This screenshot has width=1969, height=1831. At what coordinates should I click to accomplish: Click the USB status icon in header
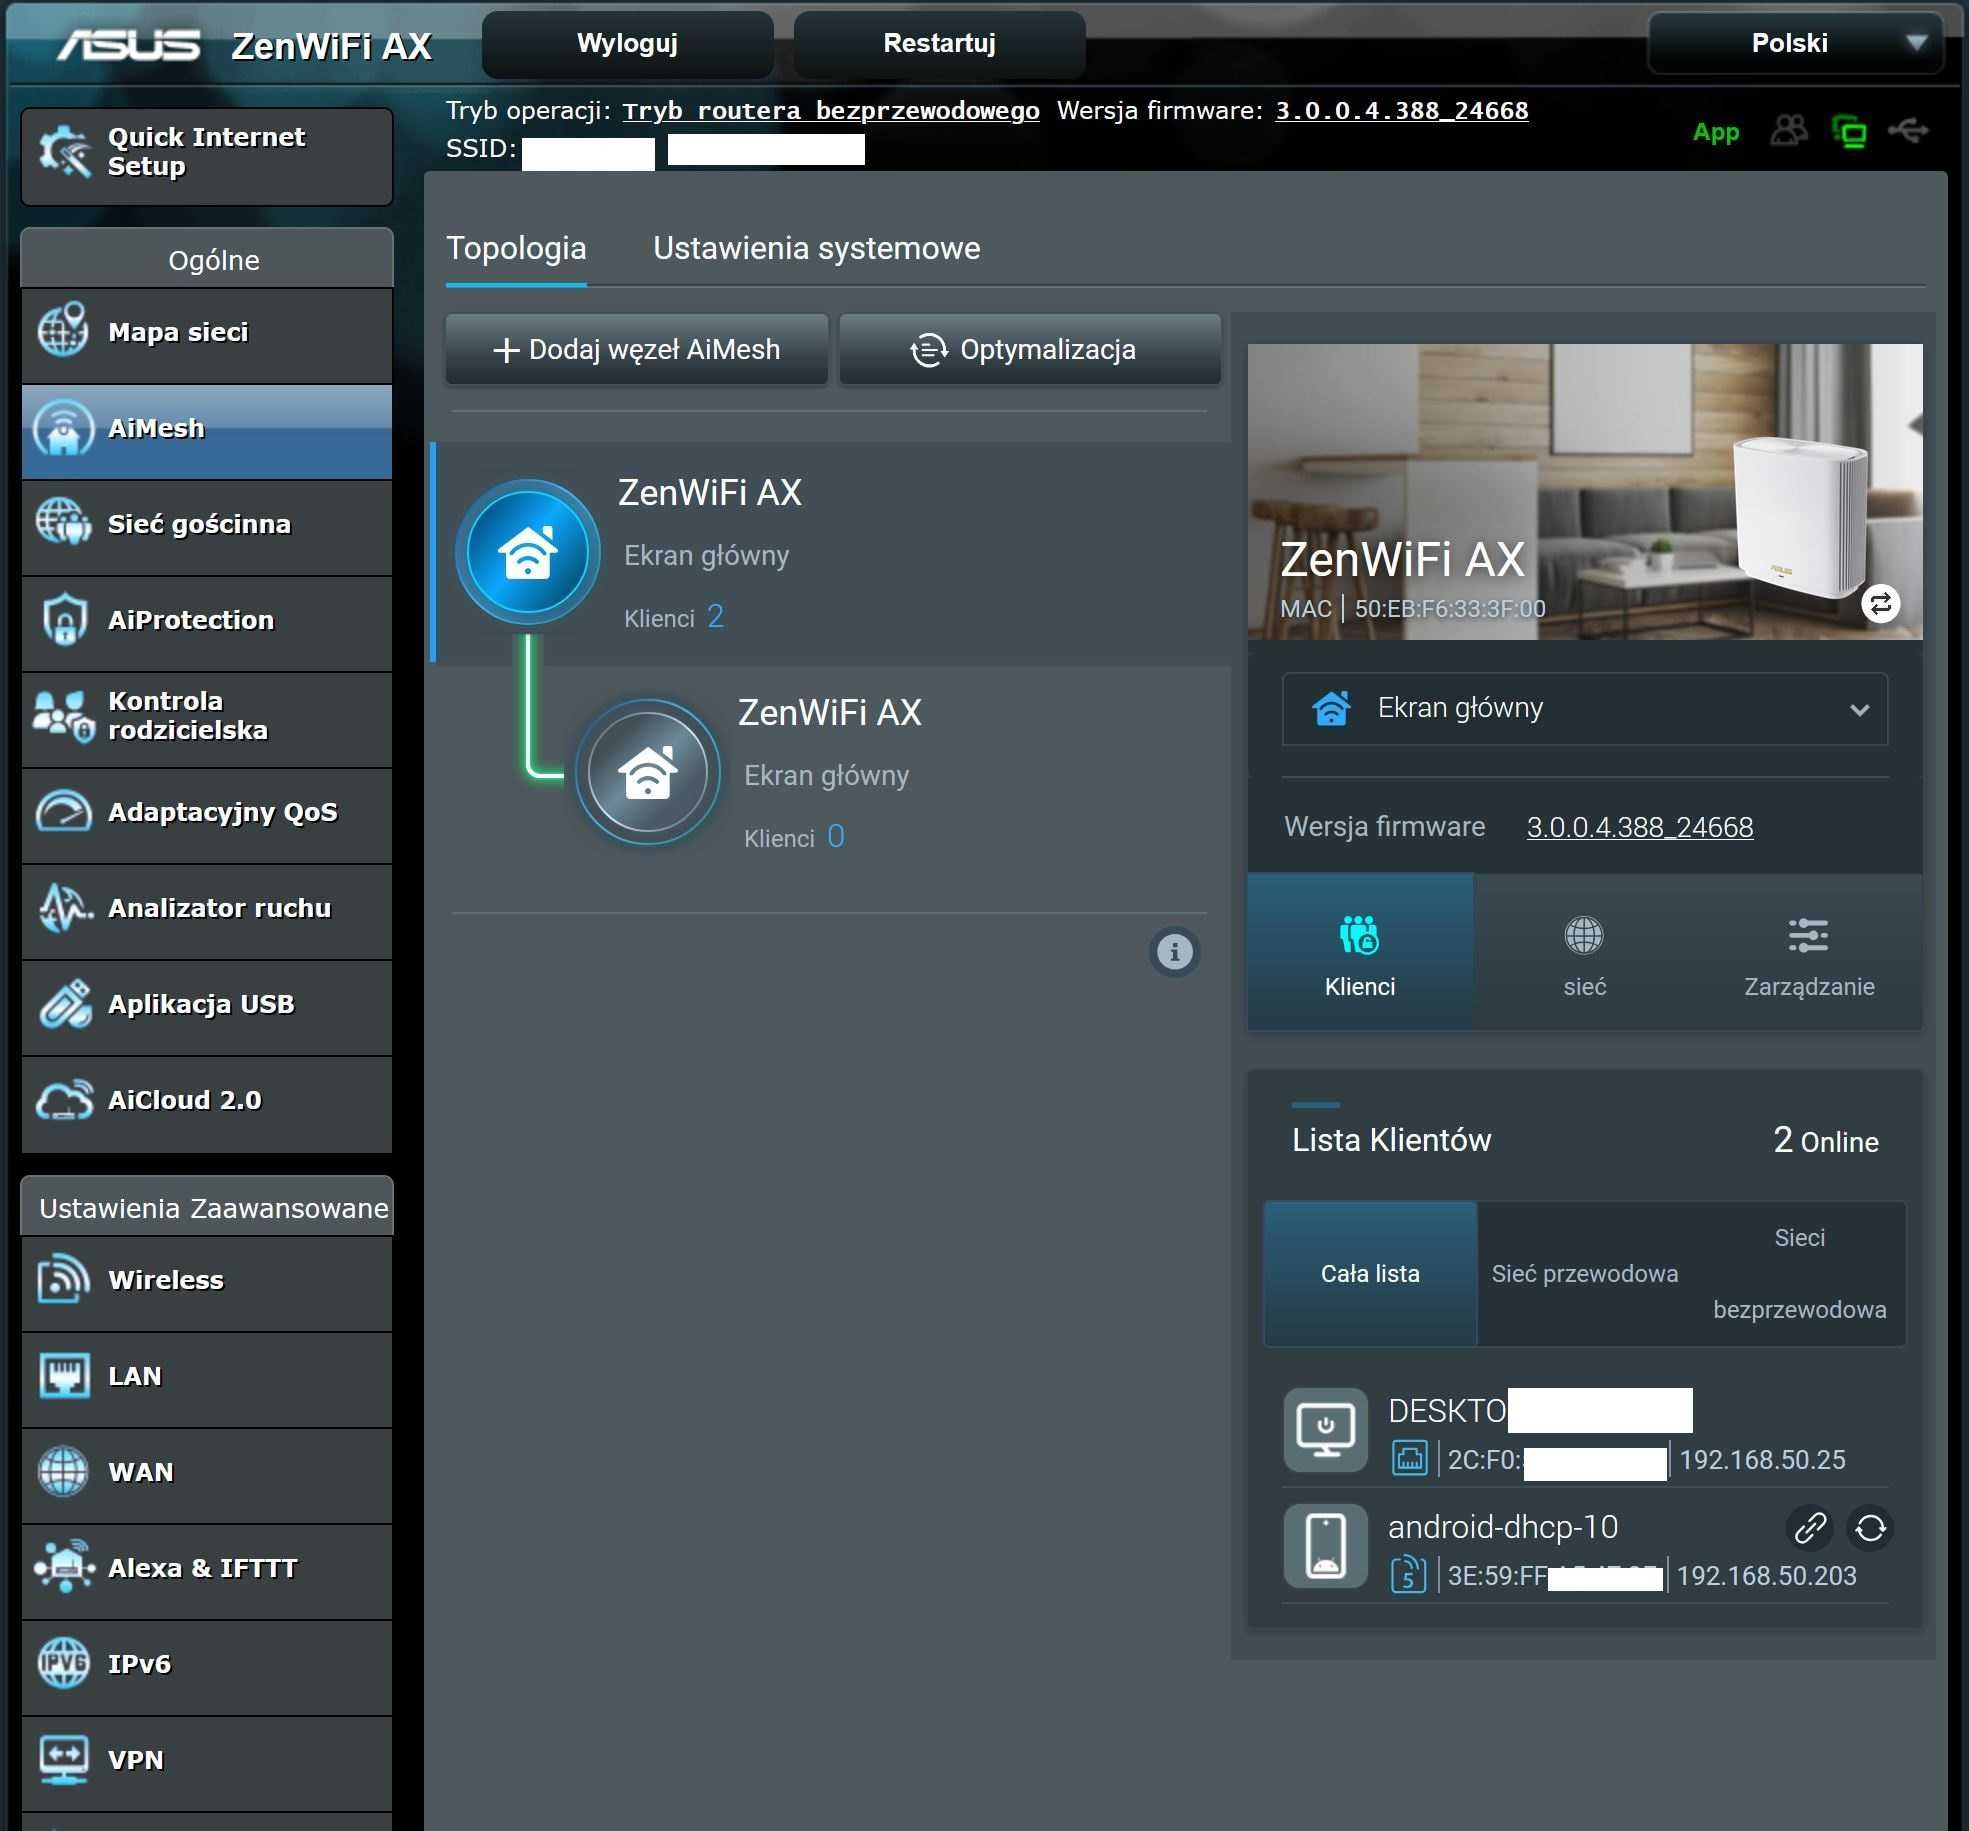click(x=1908, y=130)
